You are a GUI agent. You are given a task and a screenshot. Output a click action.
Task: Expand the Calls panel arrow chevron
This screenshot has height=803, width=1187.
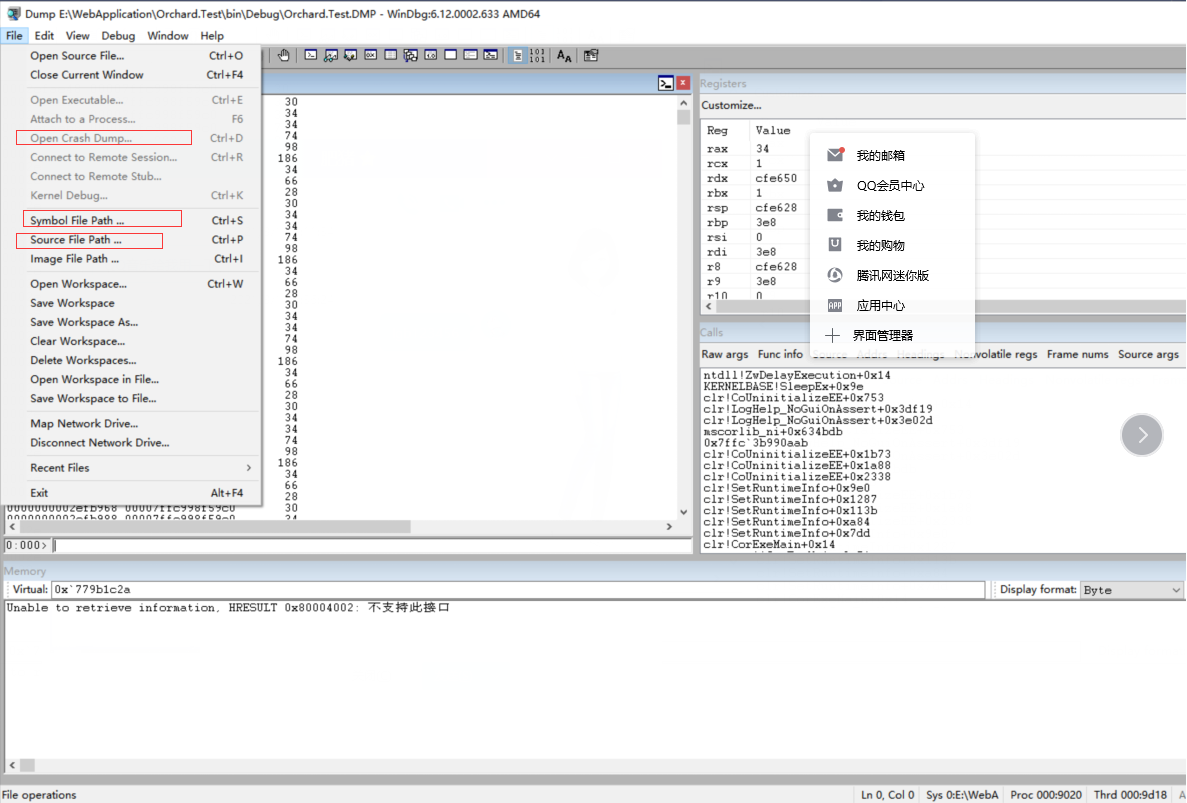[1141, 434]
